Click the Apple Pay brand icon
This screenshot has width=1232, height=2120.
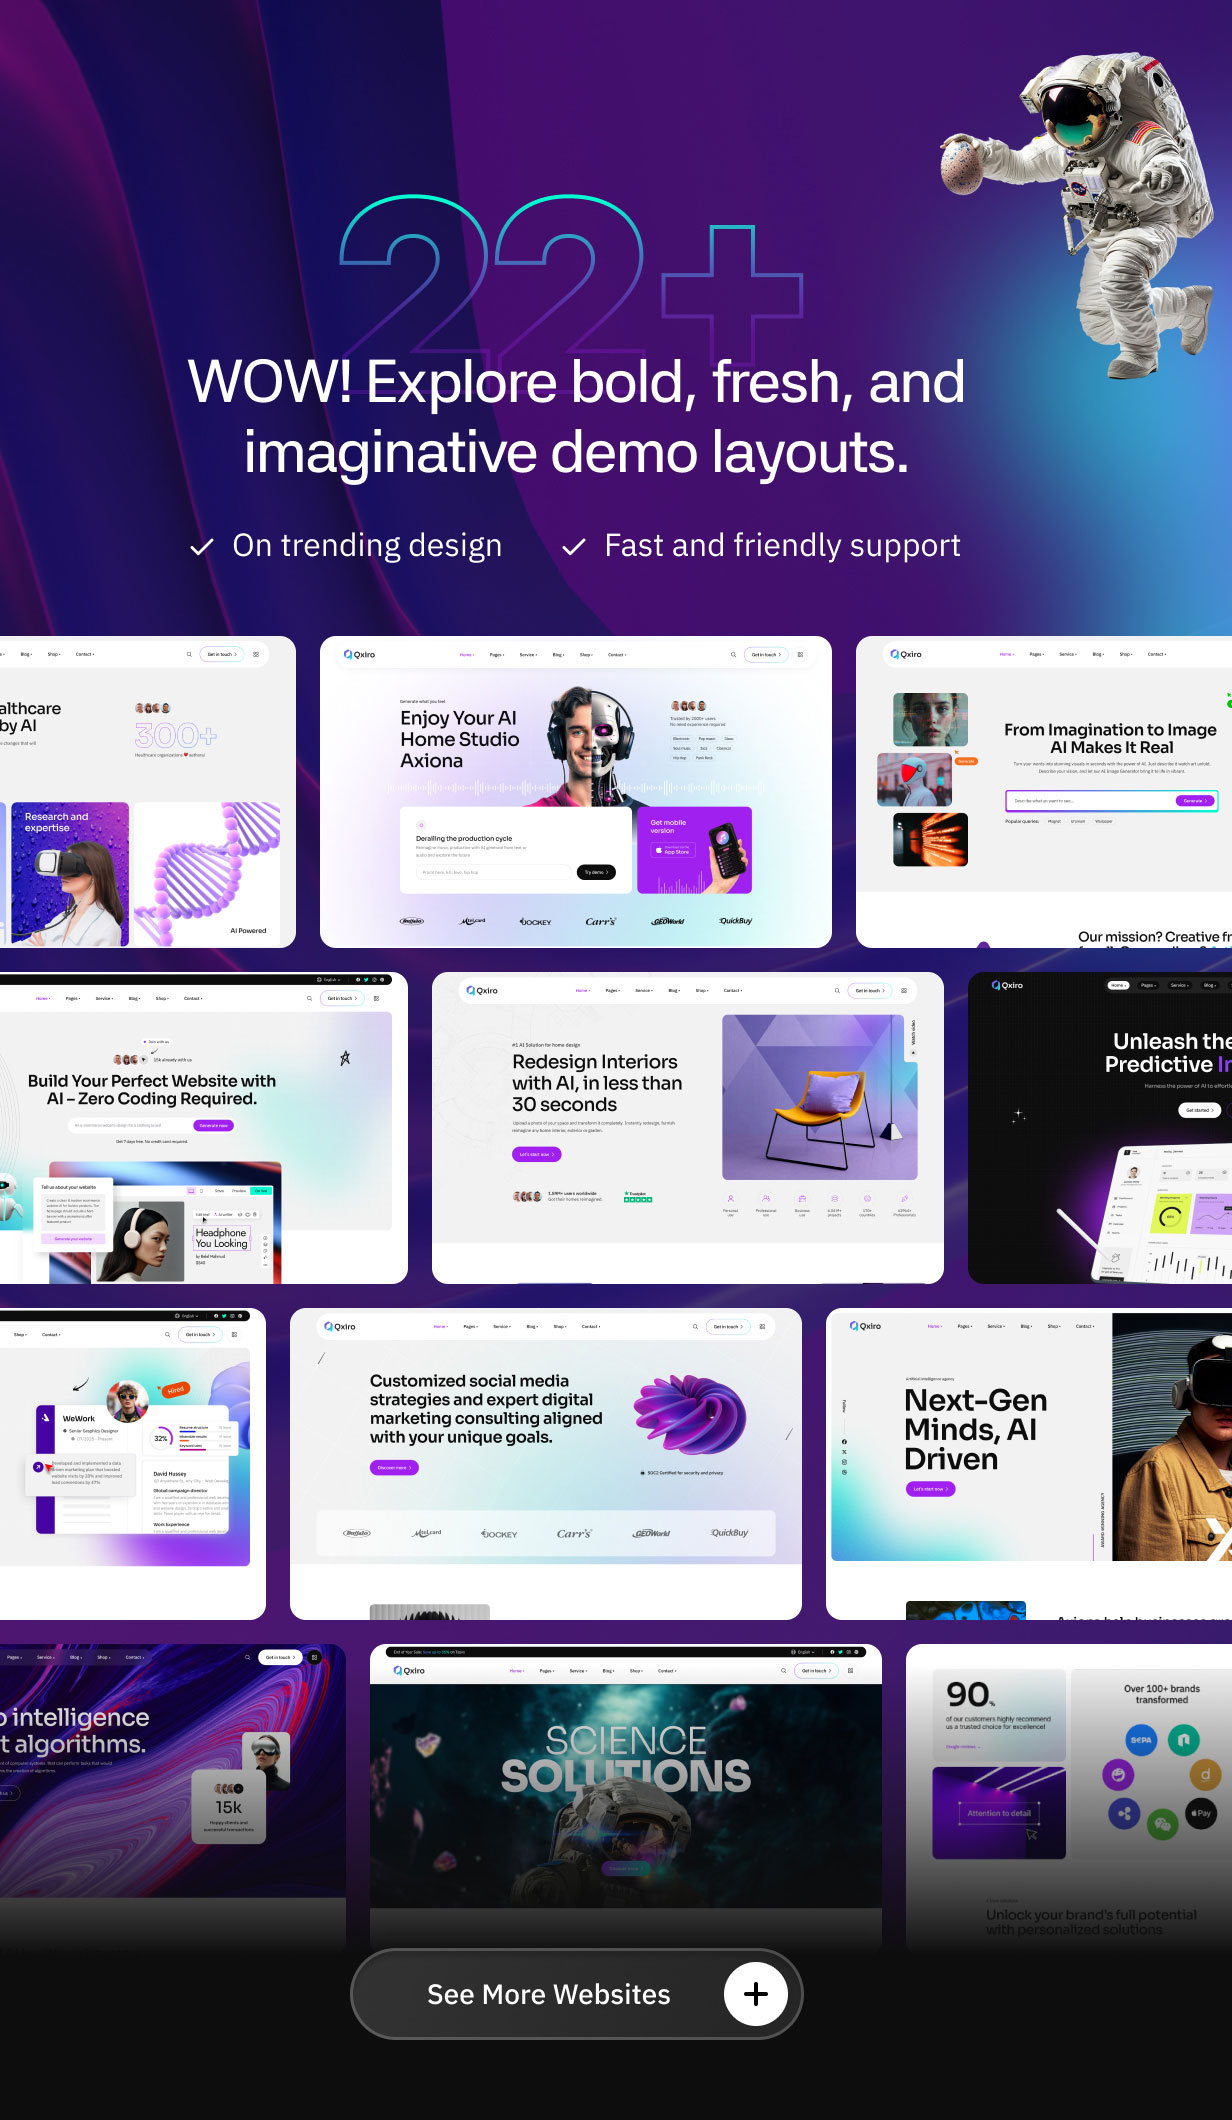1201,1813
